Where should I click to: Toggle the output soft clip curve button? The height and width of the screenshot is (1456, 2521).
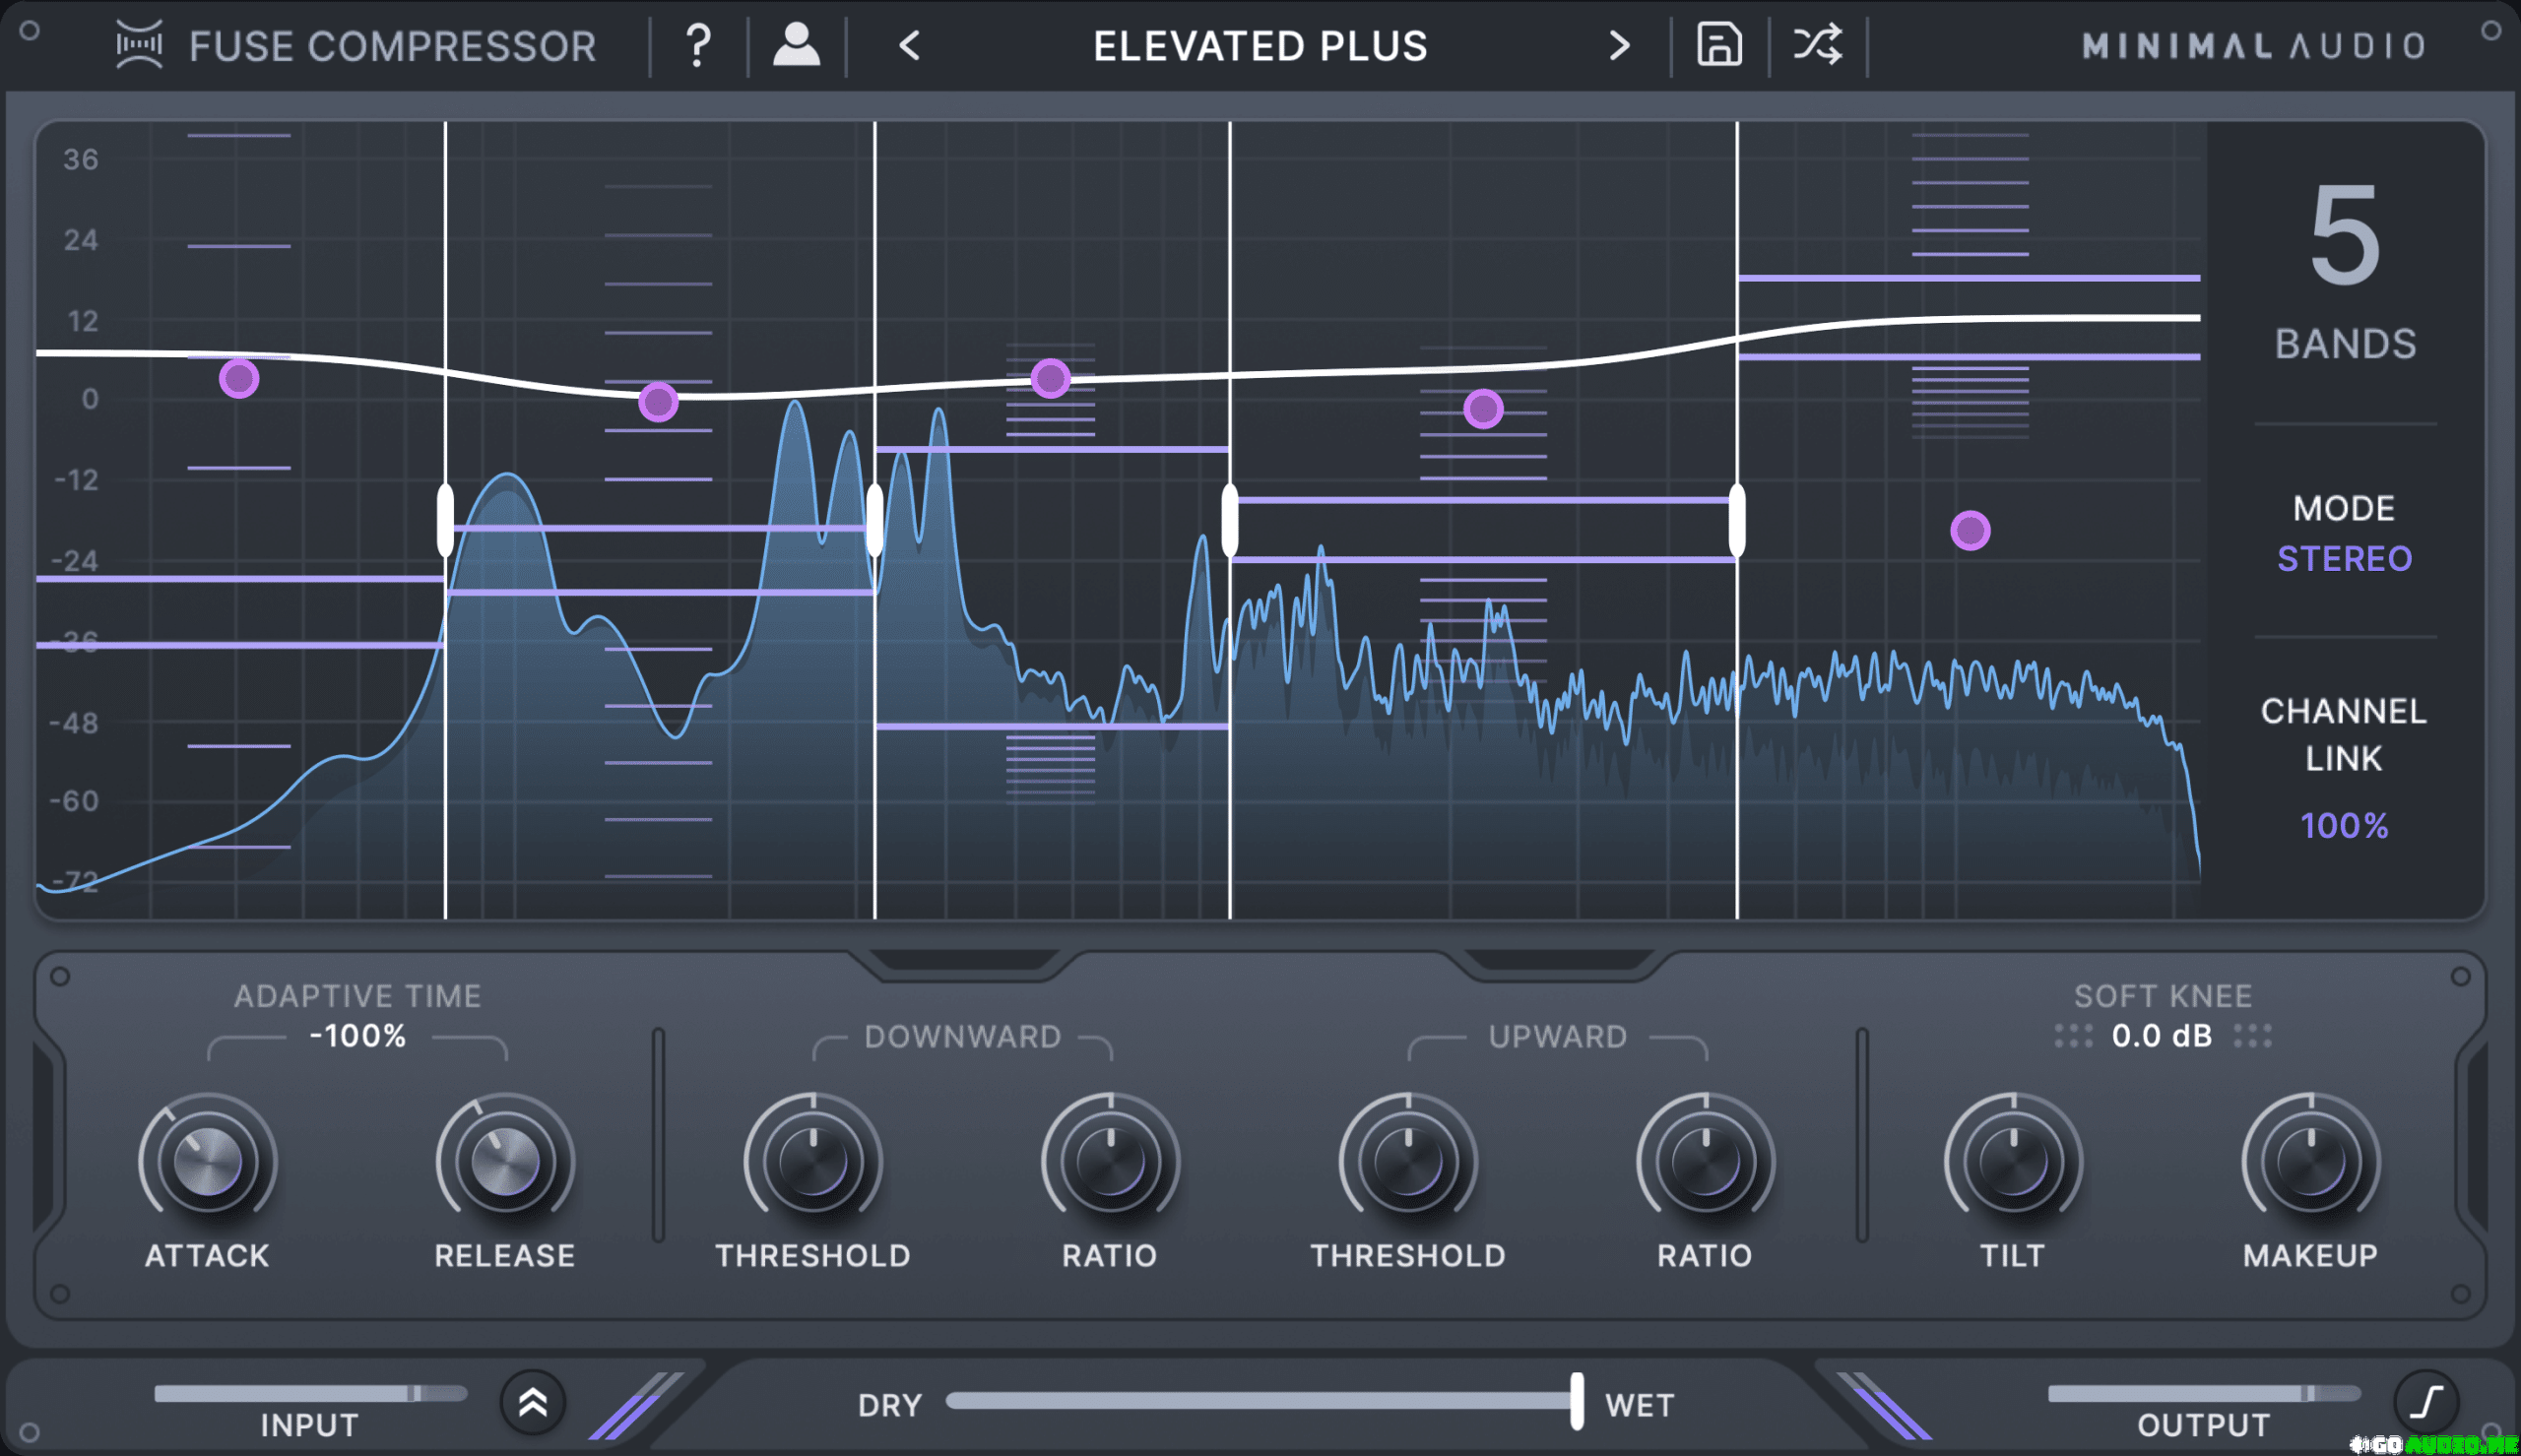tap(2427, 1402)
